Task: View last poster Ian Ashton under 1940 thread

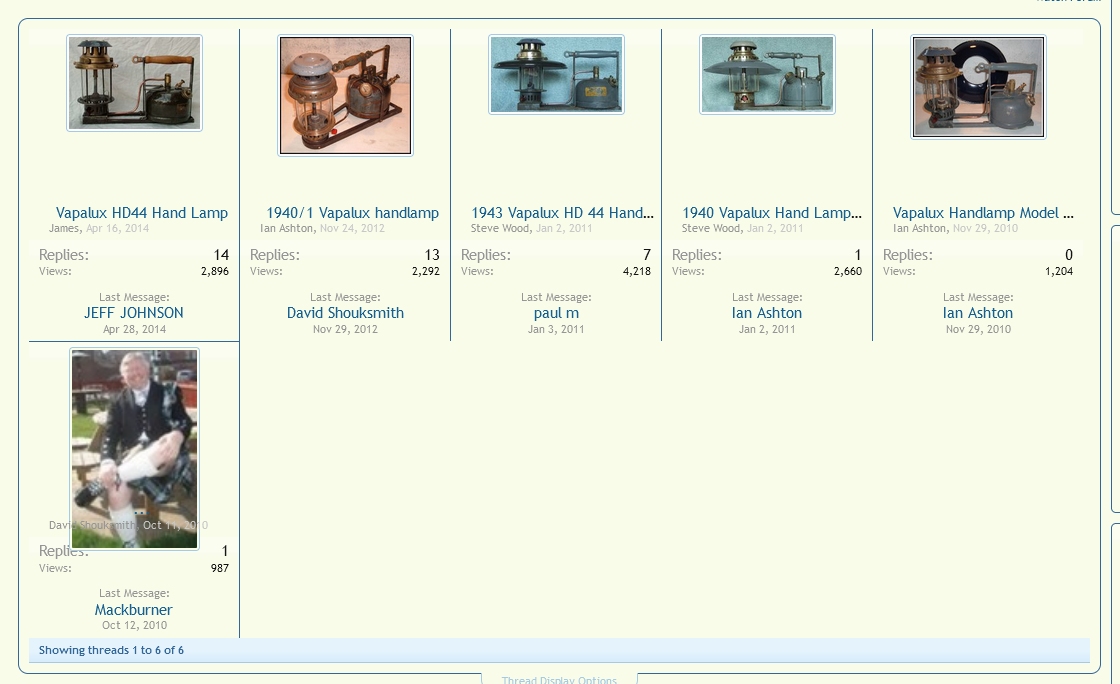Action: [x=766, y=313]
